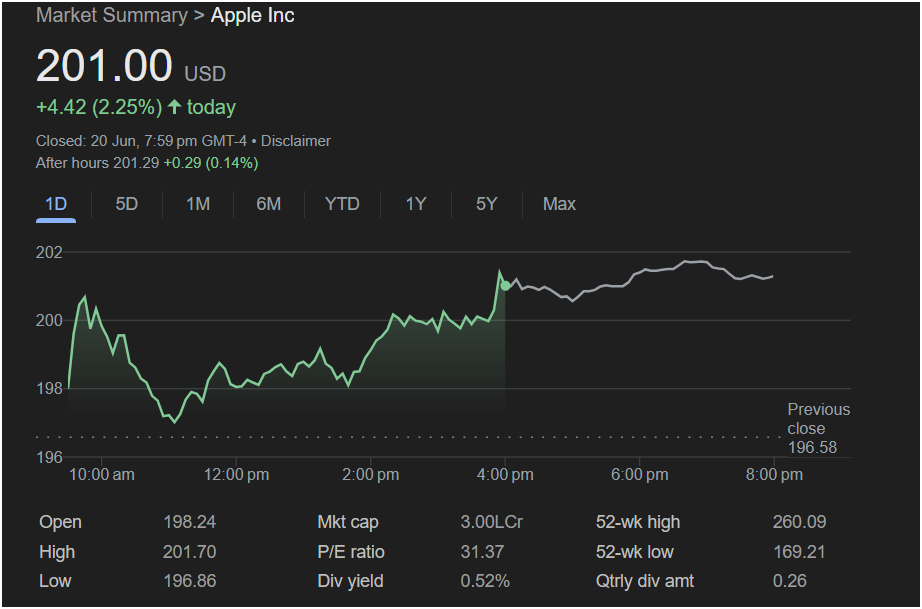This screenshot has width=922, height=609.
Task: Click the USD currency label
Action: [205, 74]
